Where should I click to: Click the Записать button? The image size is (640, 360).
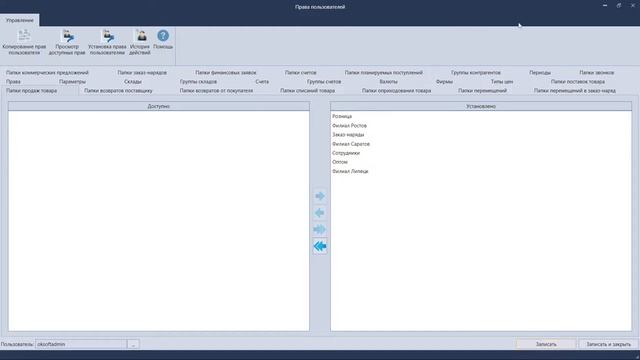tap(546, 344)
